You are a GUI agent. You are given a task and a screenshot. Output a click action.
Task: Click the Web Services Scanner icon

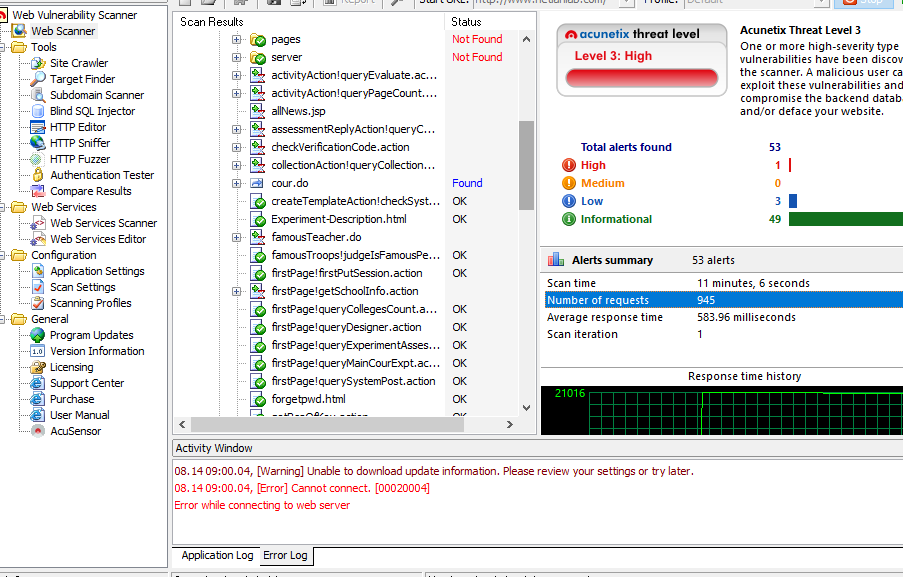(x=38, y=223)
